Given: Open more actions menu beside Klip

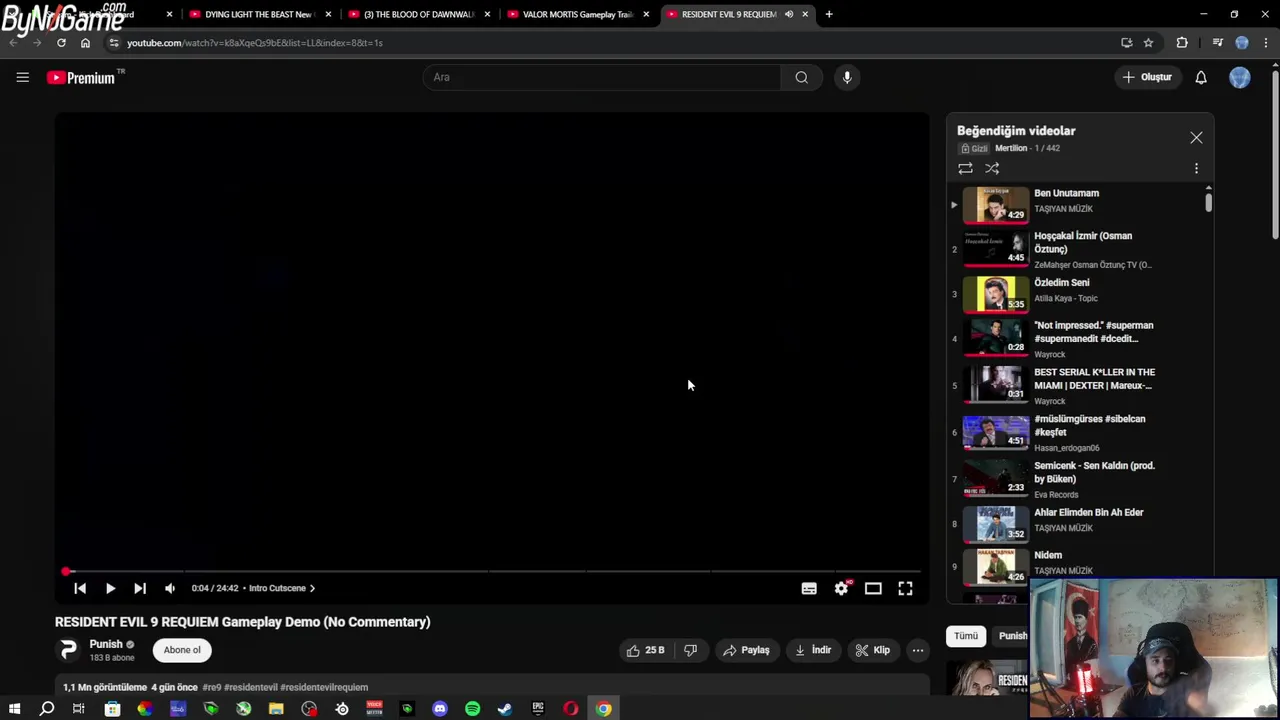Looking at the screenshot, I should (917, 650).
